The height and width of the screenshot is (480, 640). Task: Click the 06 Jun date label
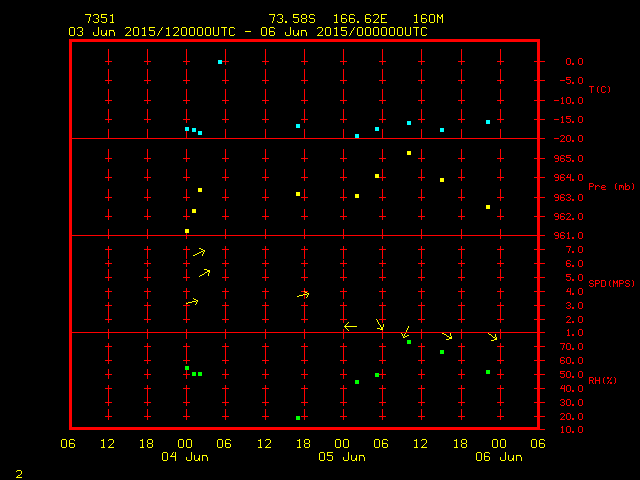pos(498,457)
